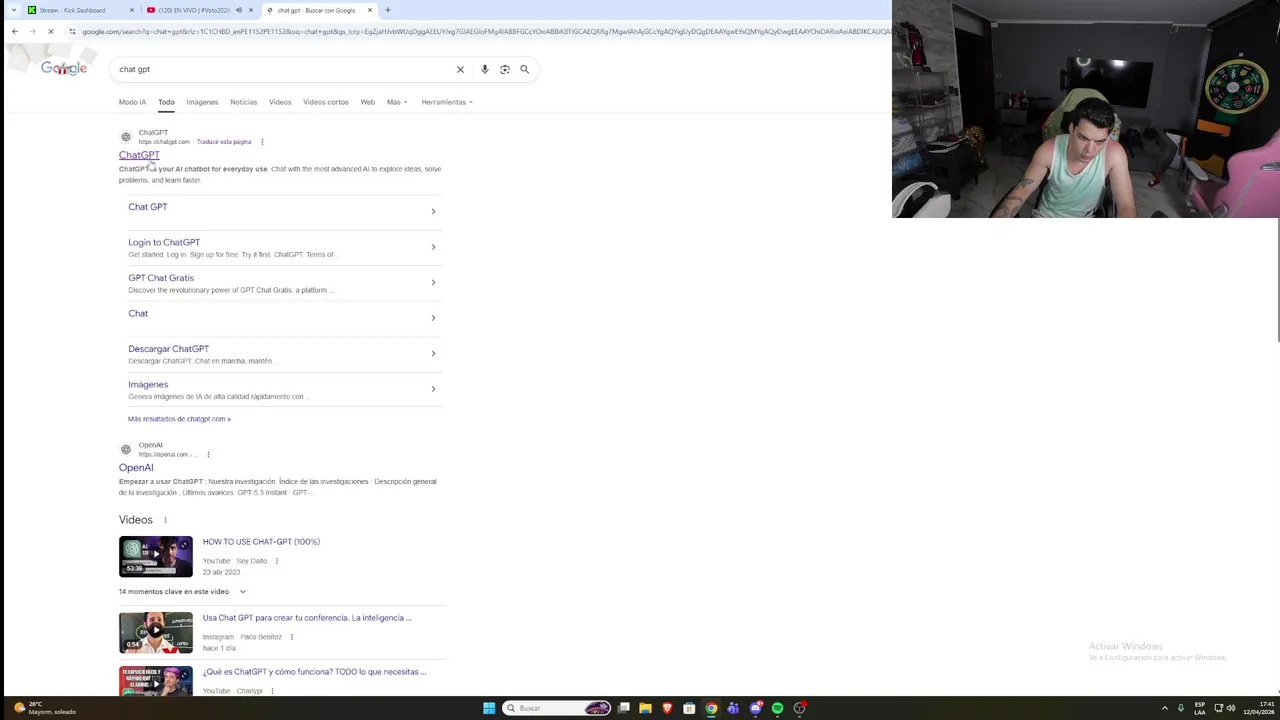The image size is (1280, 720).
Task: Select the Todo results tab
Action: click(166, 102)
